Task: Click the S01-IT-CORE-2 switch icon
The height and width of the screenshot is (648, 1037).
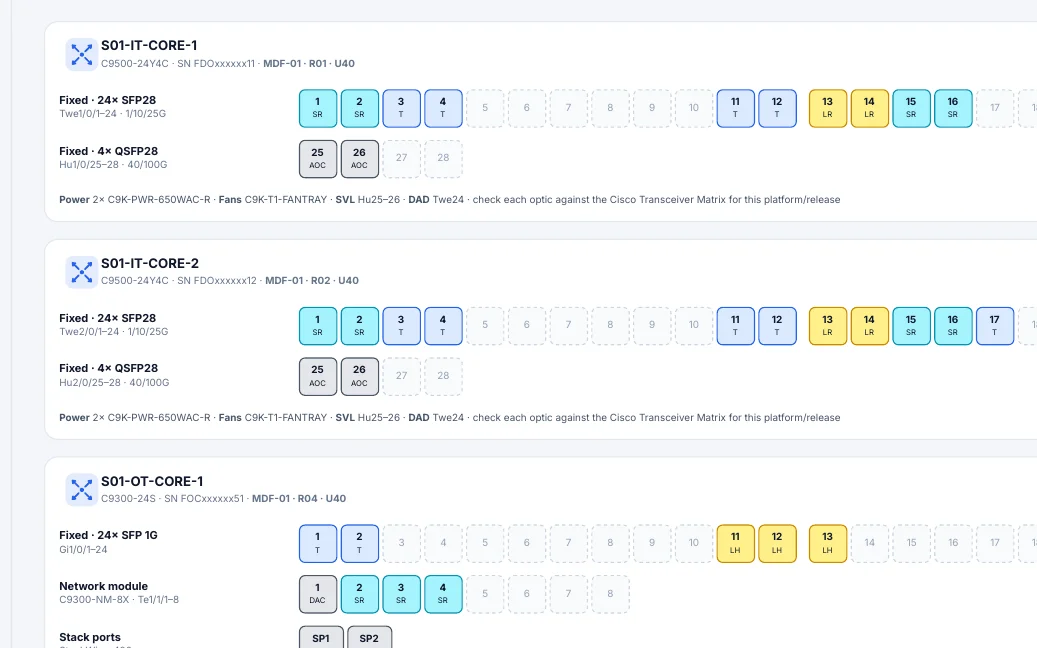Action: click(x=81, y=272)
